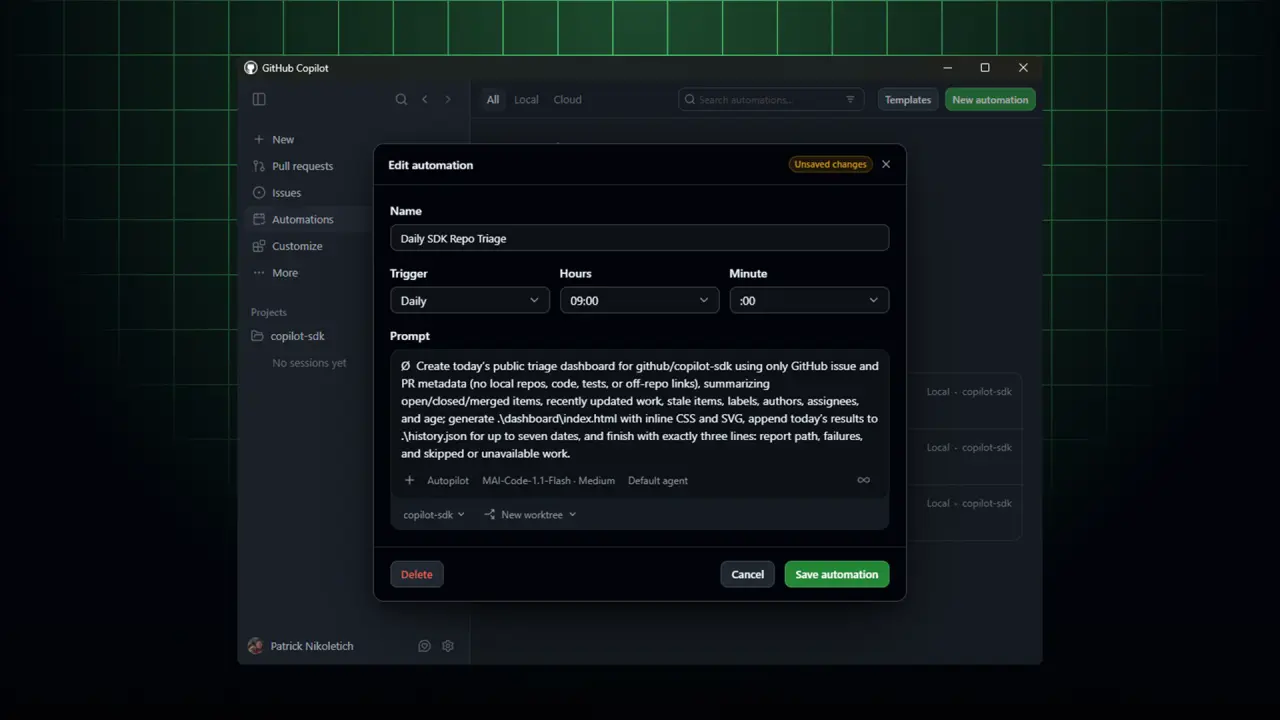Click the filter icon in the search automations box
Screen dimensions: 1280x720
(x=851, y=99)
